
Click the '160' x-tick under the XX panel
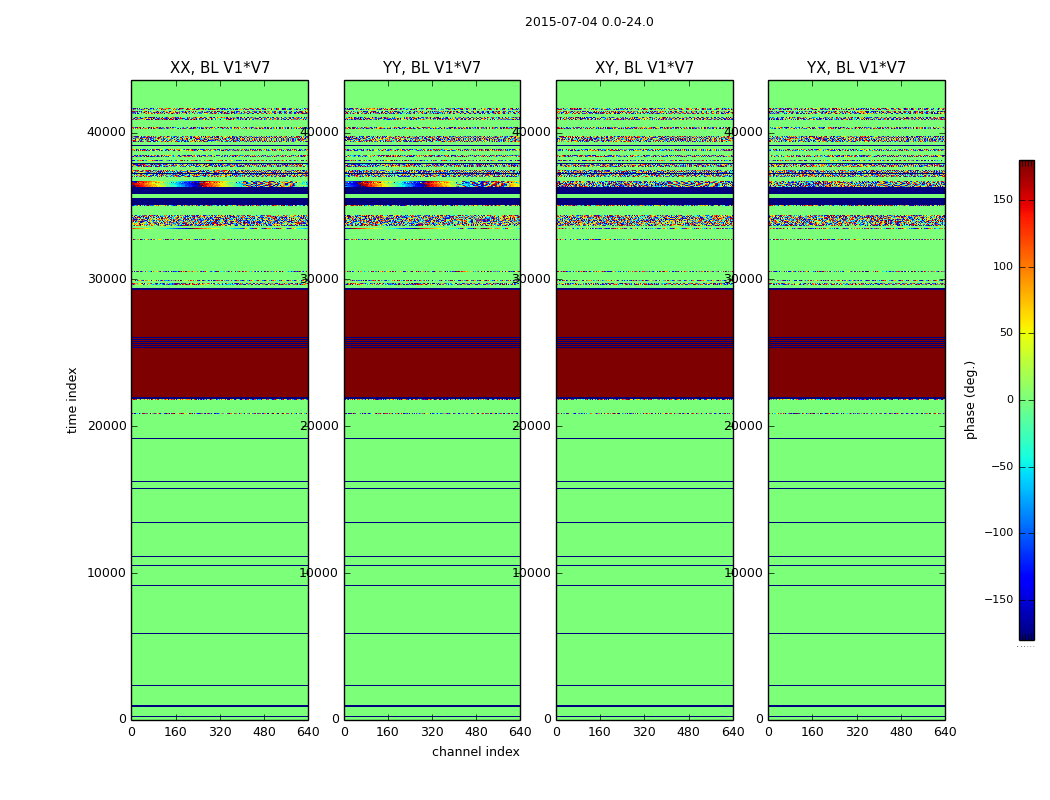pos(175,732)
